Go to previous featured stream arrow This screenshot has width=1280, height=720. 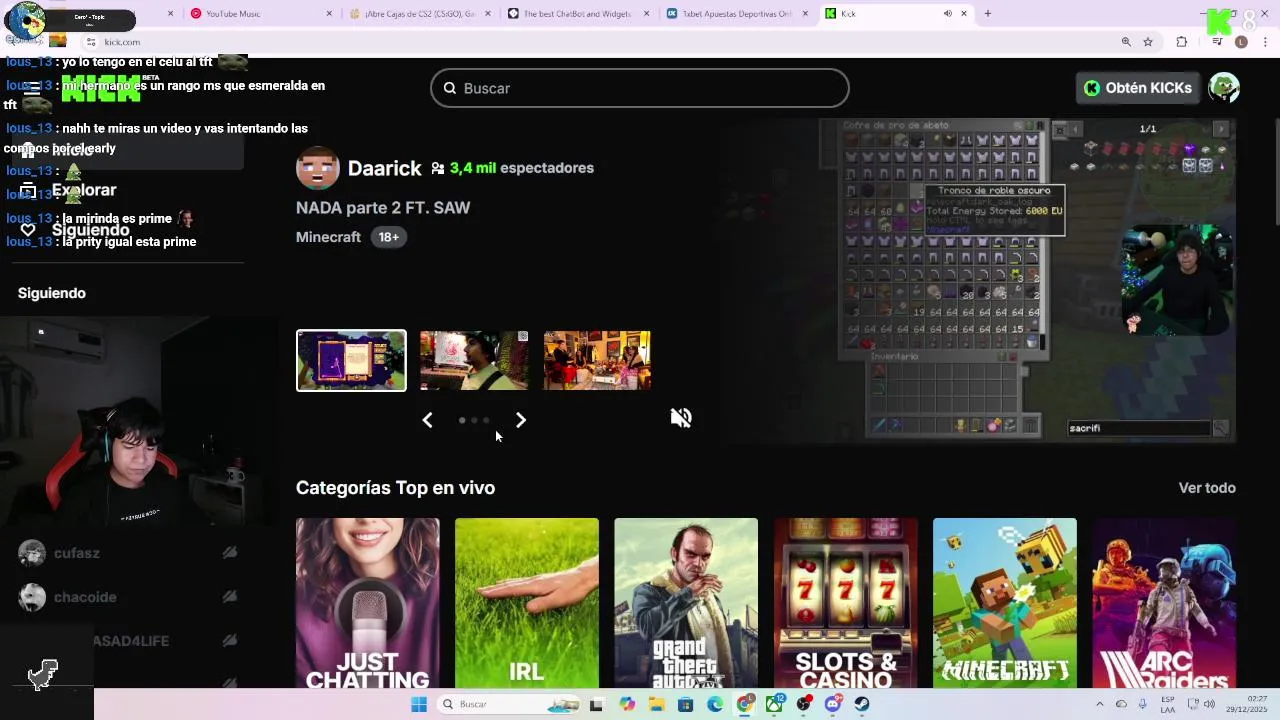(x=427, y=420)
